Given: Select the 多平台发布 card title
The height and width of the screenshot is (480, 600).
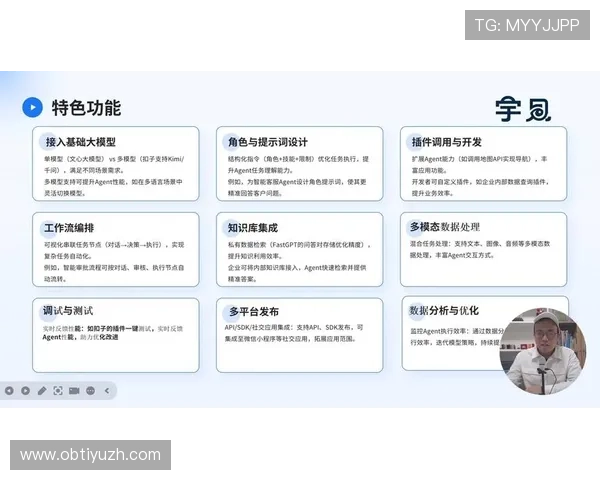Looking at the screenshot, I should (254, 312).
